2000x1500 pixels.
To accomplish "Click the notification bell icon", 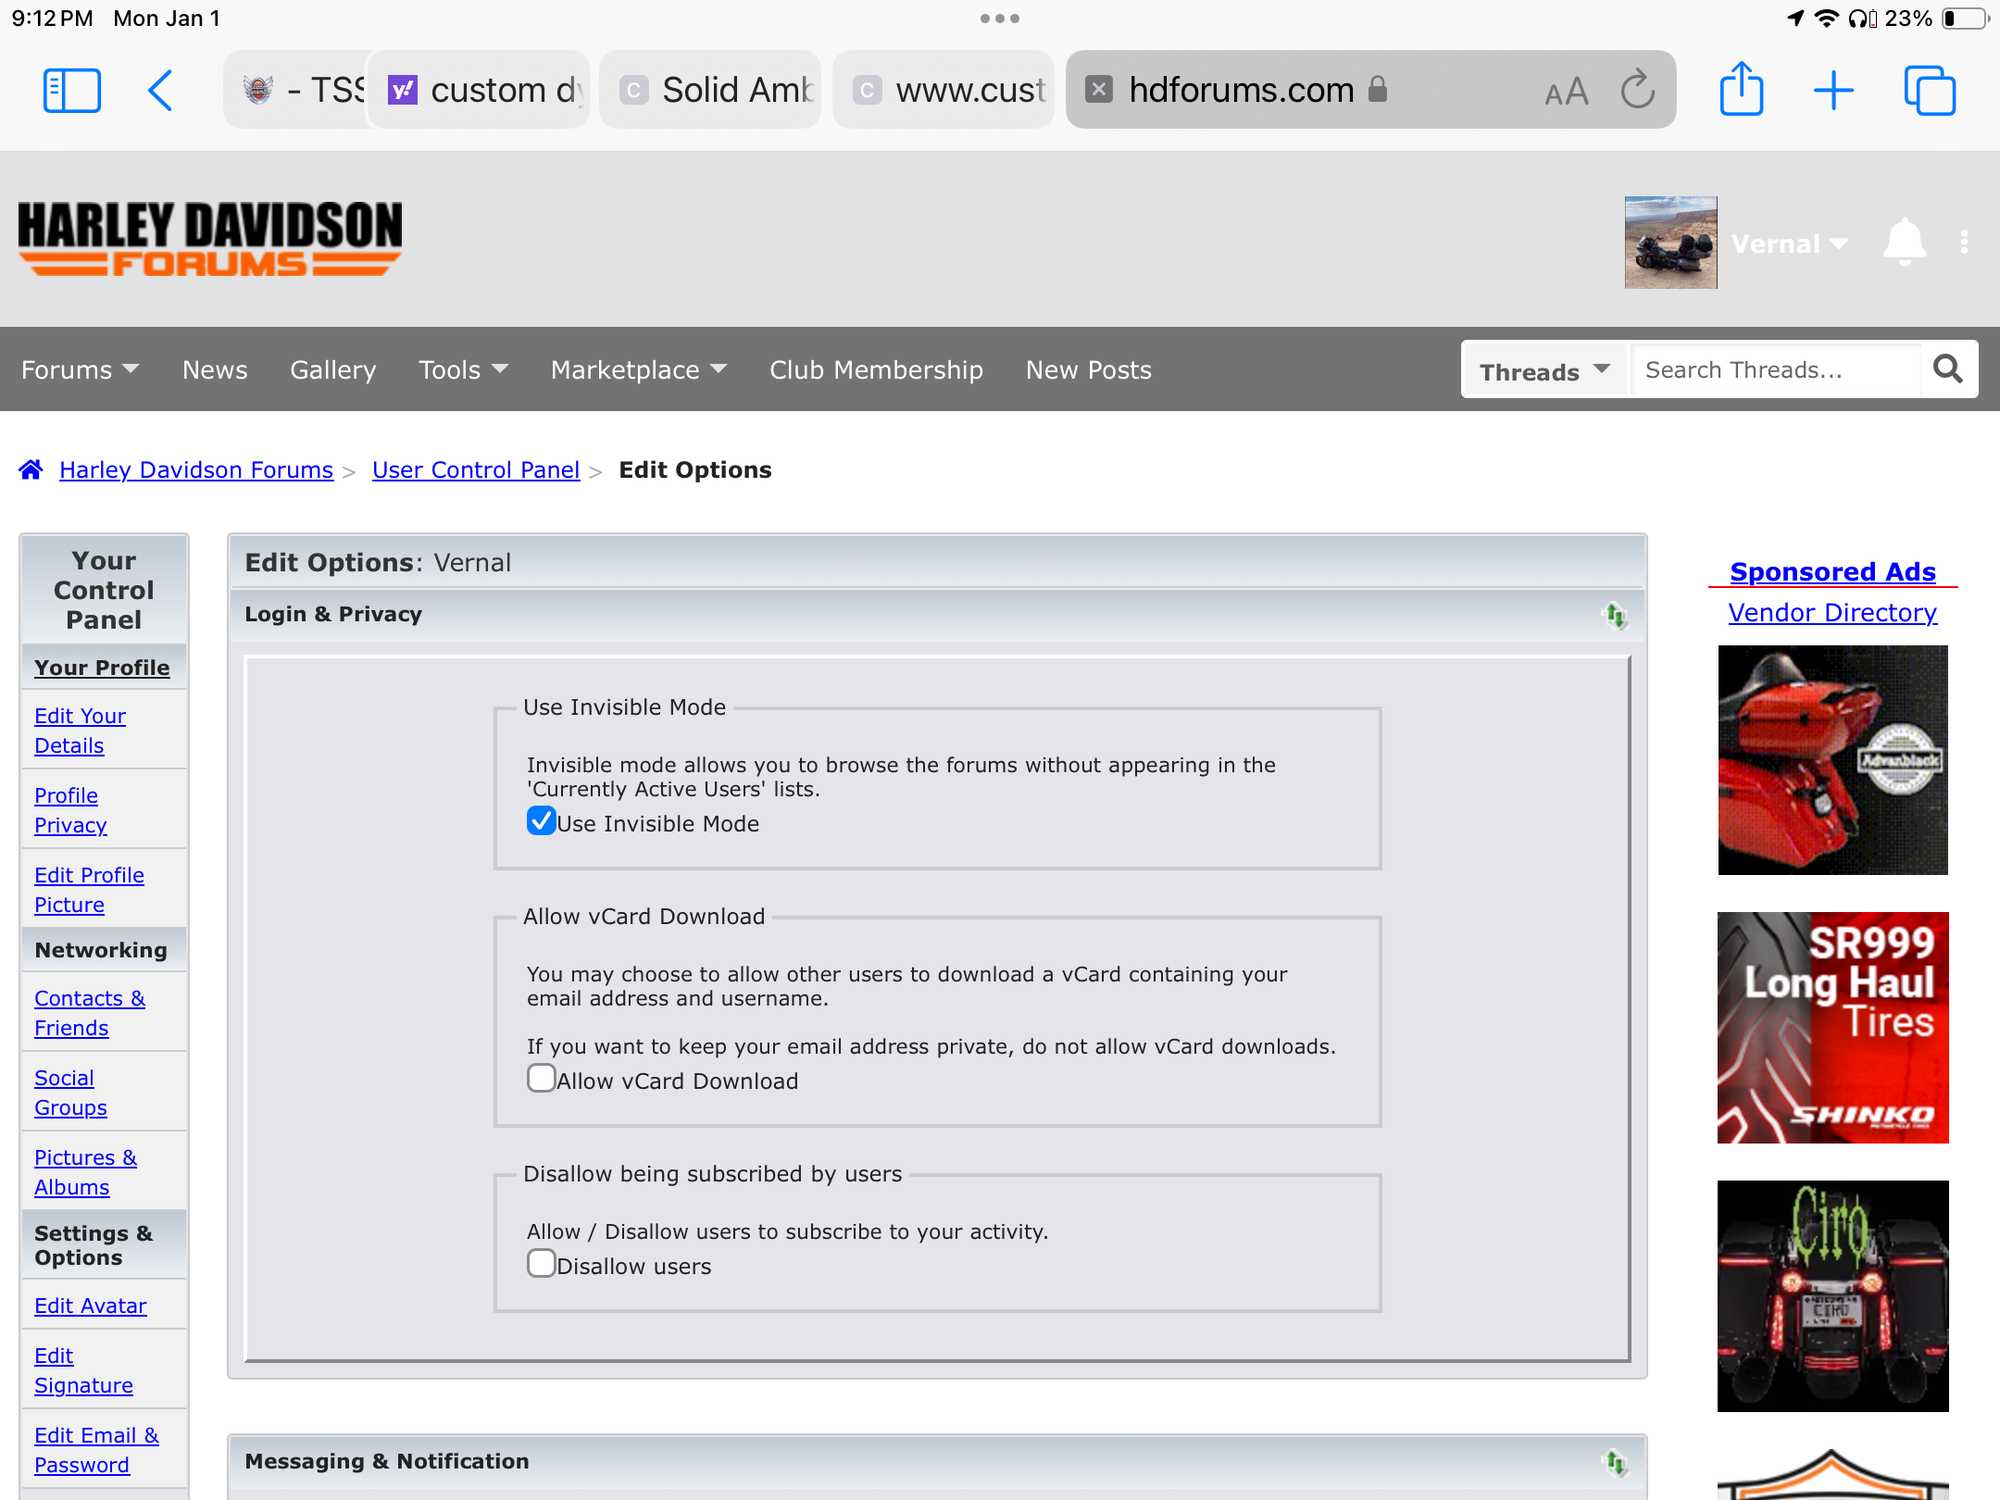I will [1904, 242].
